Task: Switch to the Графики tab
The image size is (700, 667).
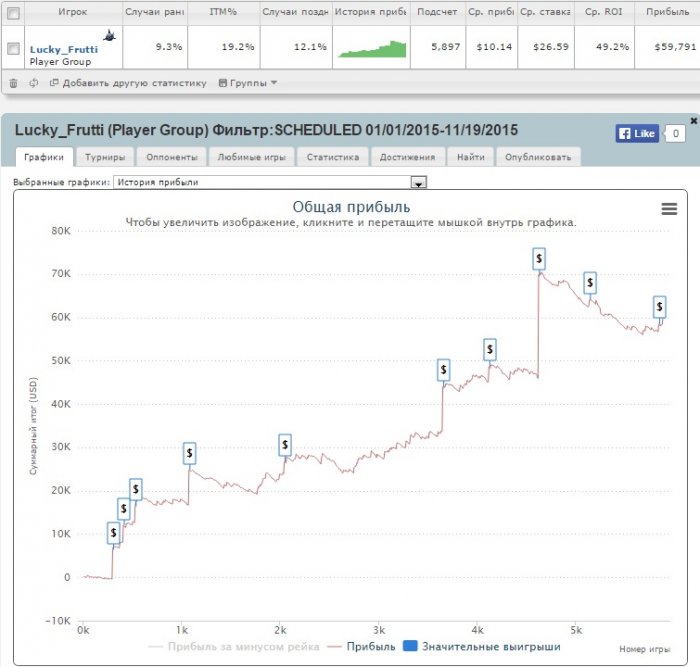Action: [x=44, y=157]
